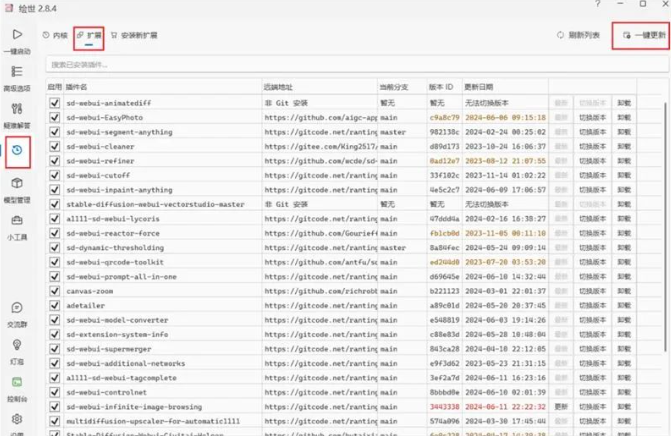Click 卸载 for sd-dynamic-thresholding
Image resolution: width=671 pixels, height=436 pixels.
click(624, 248)
